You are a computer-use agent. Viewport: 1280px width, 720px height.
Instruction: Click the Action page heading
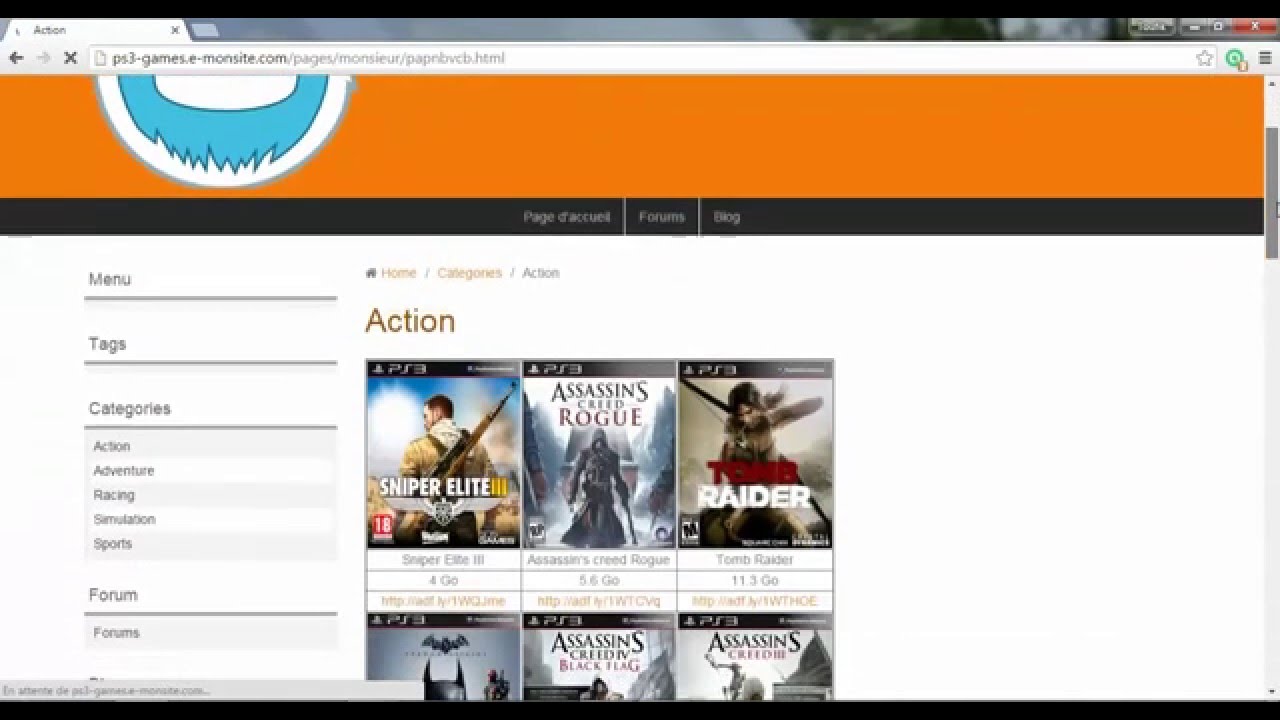pos(410,321)
